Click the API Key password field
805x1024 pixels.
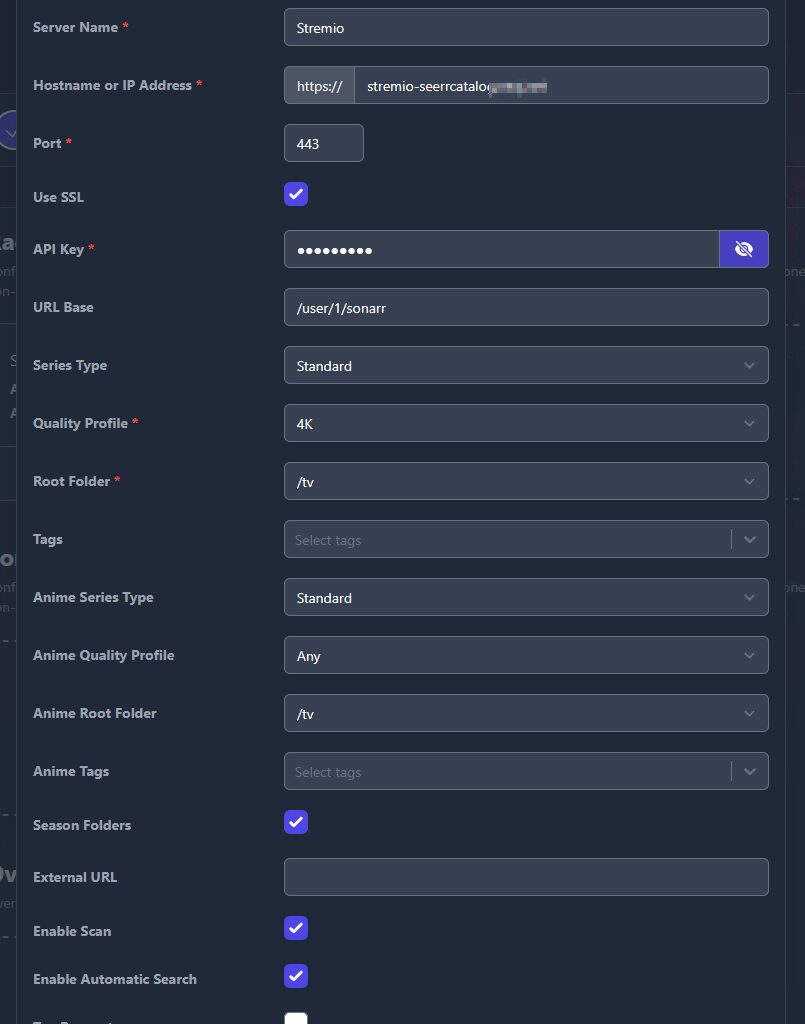tap(500, 250)
